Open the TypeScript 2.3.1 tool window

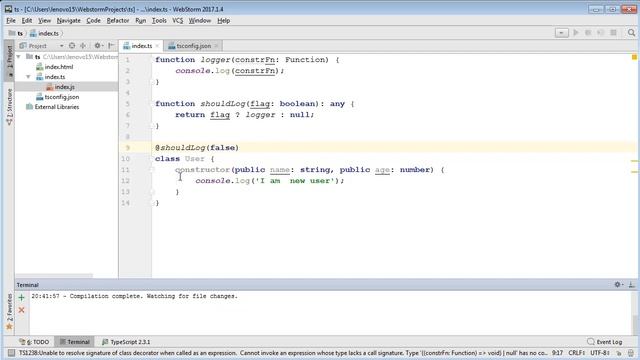pos(126,342)
